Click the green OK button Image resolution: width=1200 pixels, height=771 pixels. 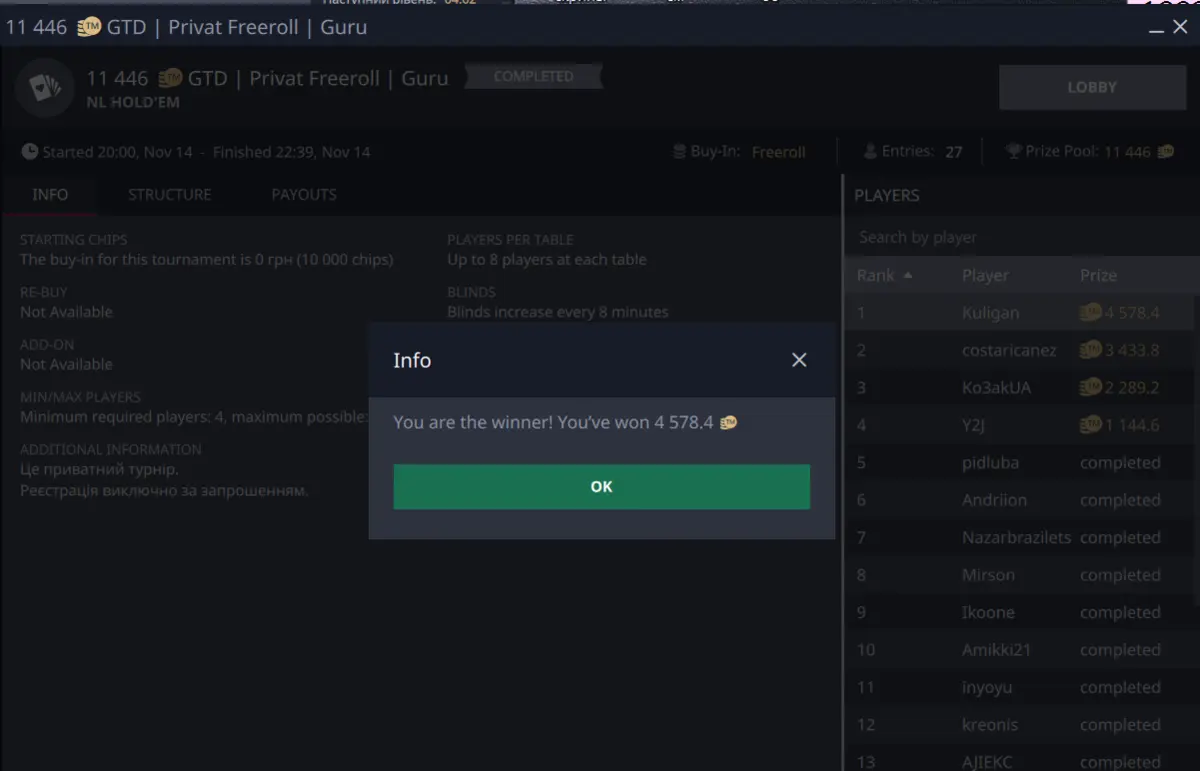pyautogui.click(x=601, y=487)
